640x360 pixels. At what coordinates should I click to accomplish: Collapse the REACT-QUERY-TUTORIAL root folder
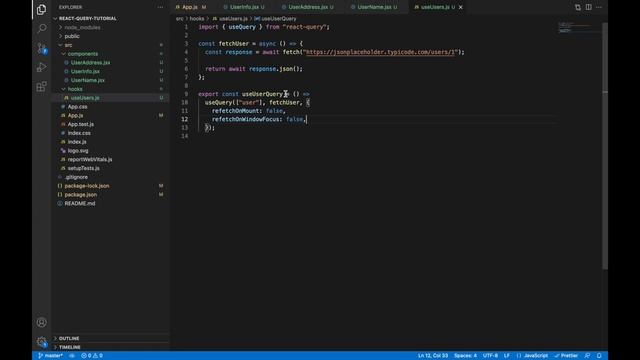(x=87, y=18)
